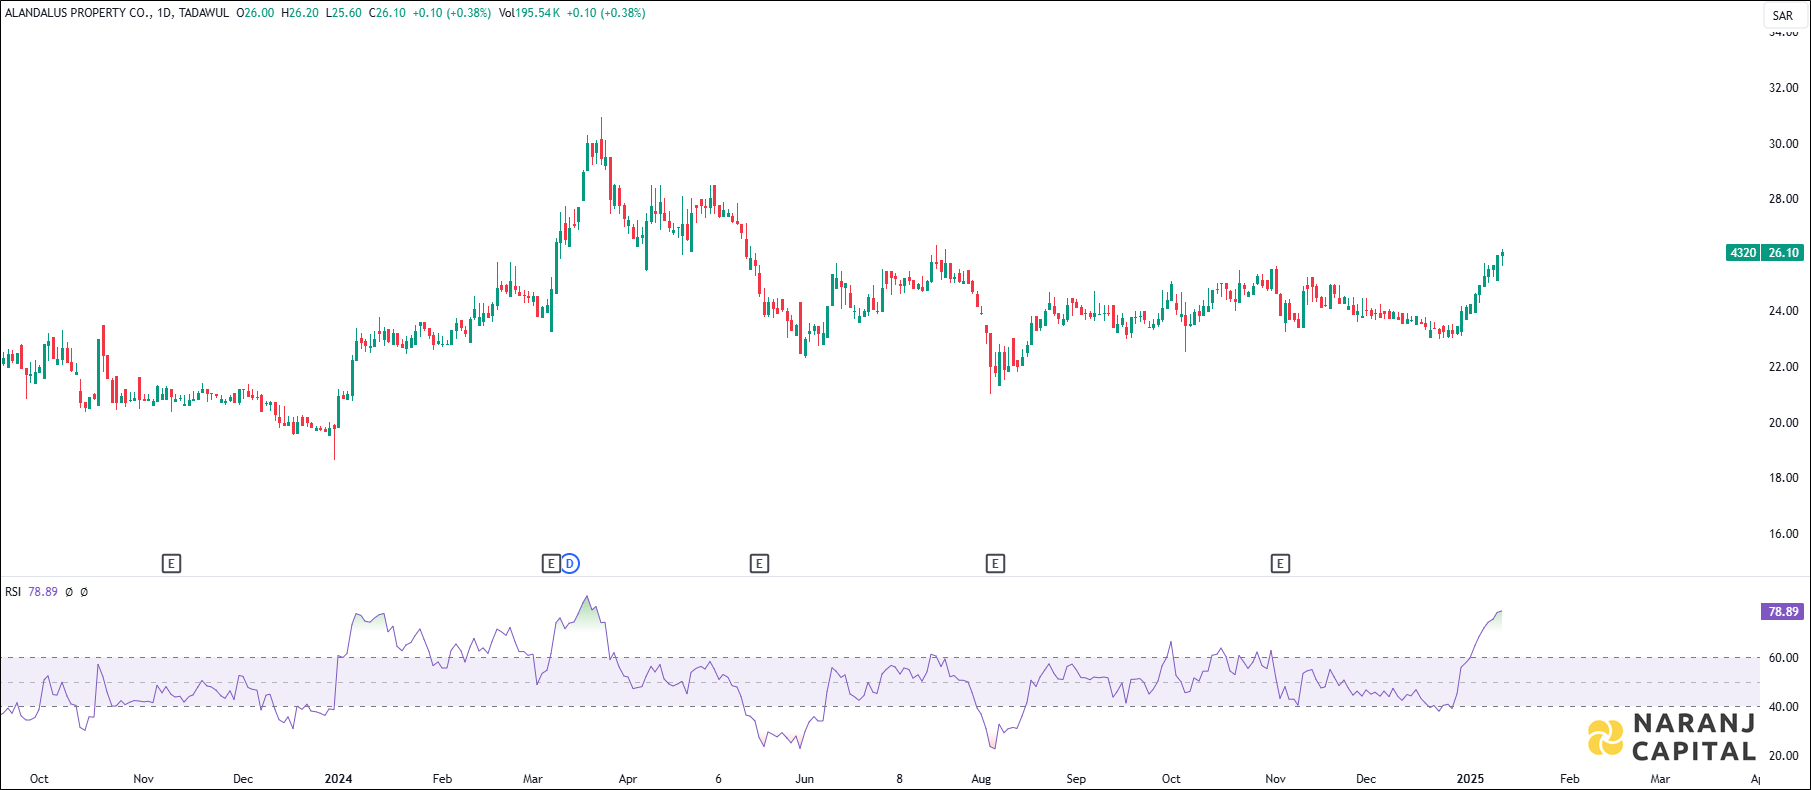This screenshot has height=790, width=1811.
Task: Click the 2025 year label on time axis
Action: pyautogui.click(x=1470, y=779)
